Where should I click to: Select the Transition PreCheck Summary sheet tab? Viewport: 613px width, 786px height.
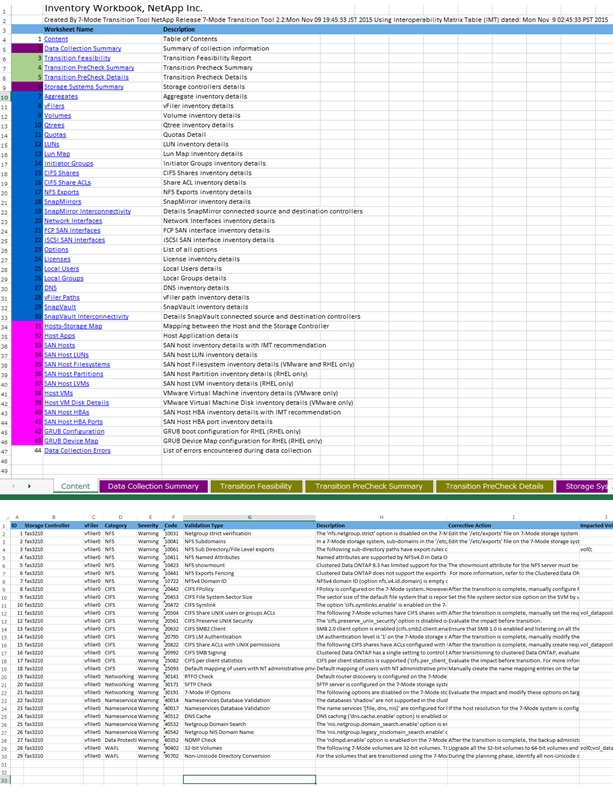pos(368,486)
